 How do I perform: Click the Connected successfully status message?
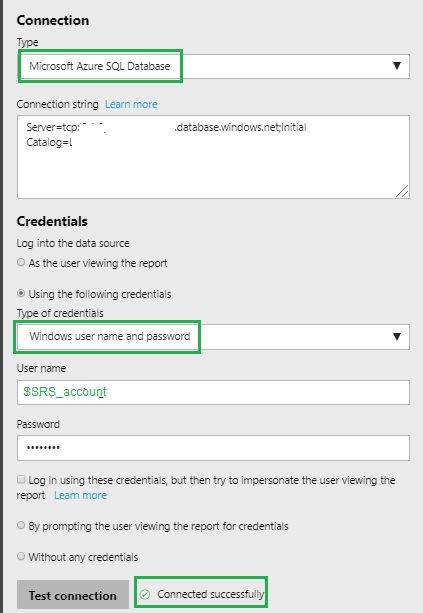tap(210, 594)
